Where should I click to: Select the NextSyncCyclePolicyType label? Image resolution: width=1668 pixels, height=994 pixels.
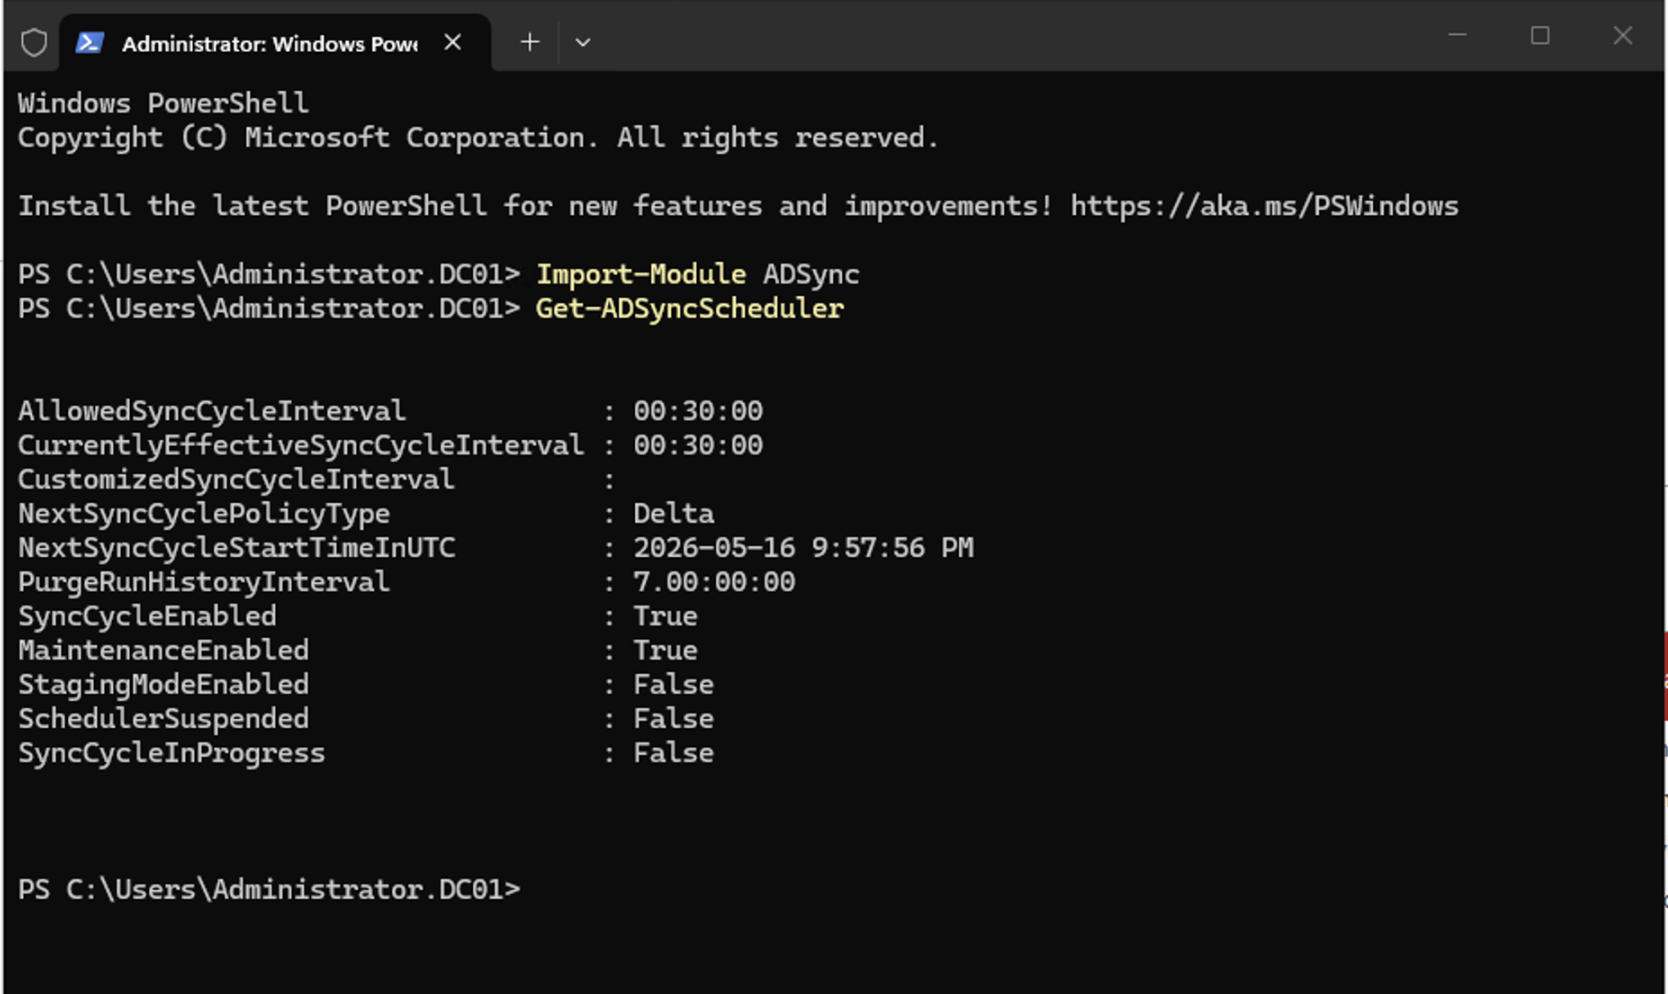point(204,513)
